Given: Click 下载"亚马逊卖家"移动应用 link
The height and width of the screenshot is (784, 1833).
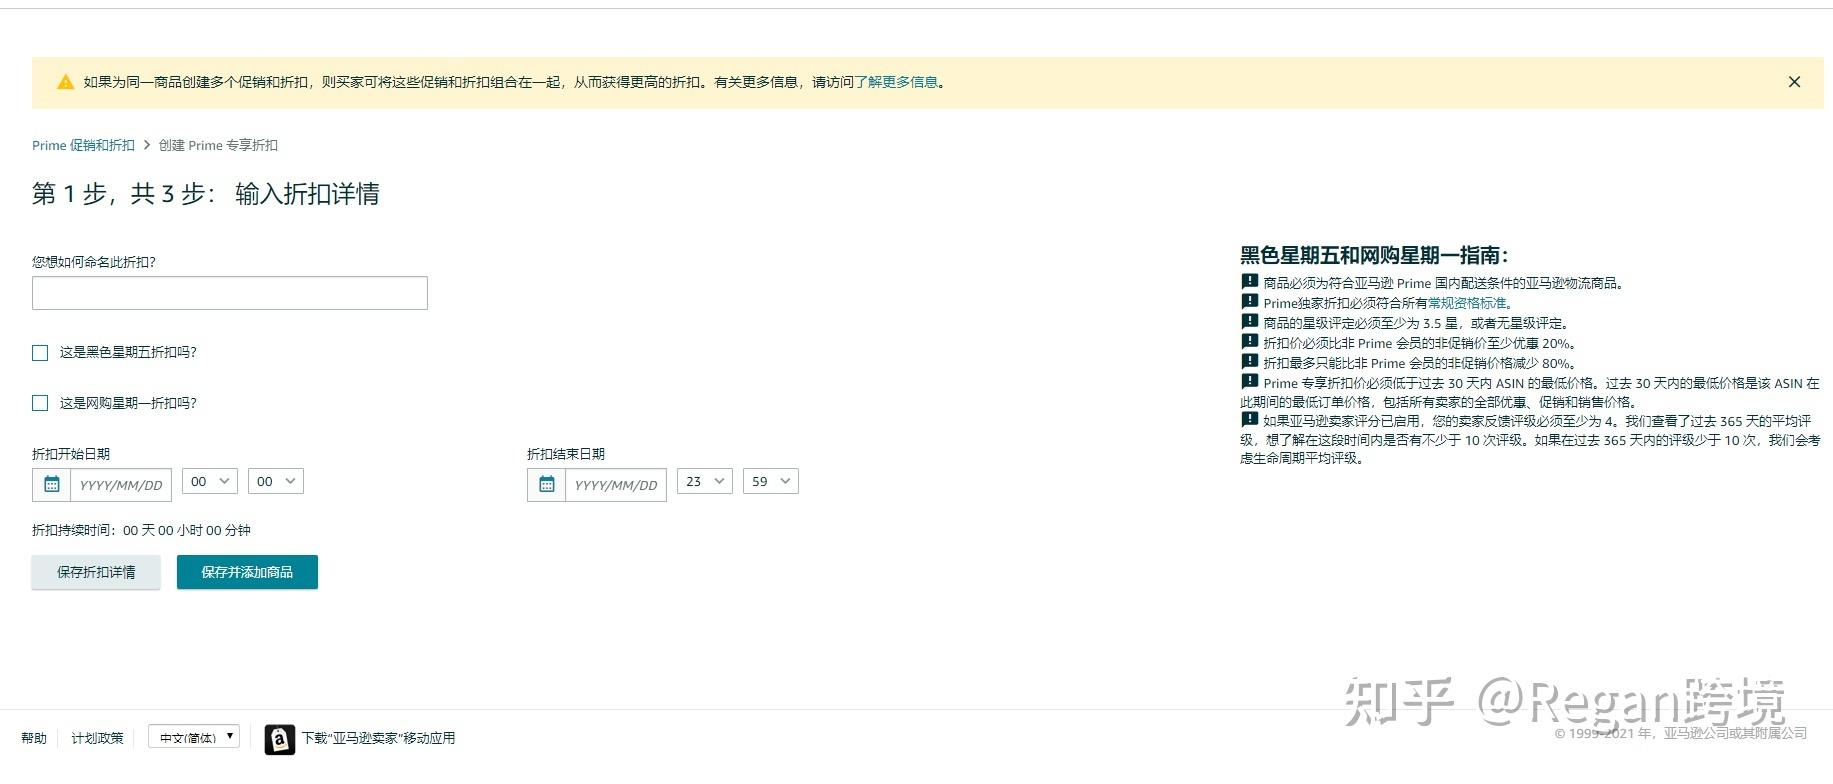Looking at the screenshot, I should 379,738.
